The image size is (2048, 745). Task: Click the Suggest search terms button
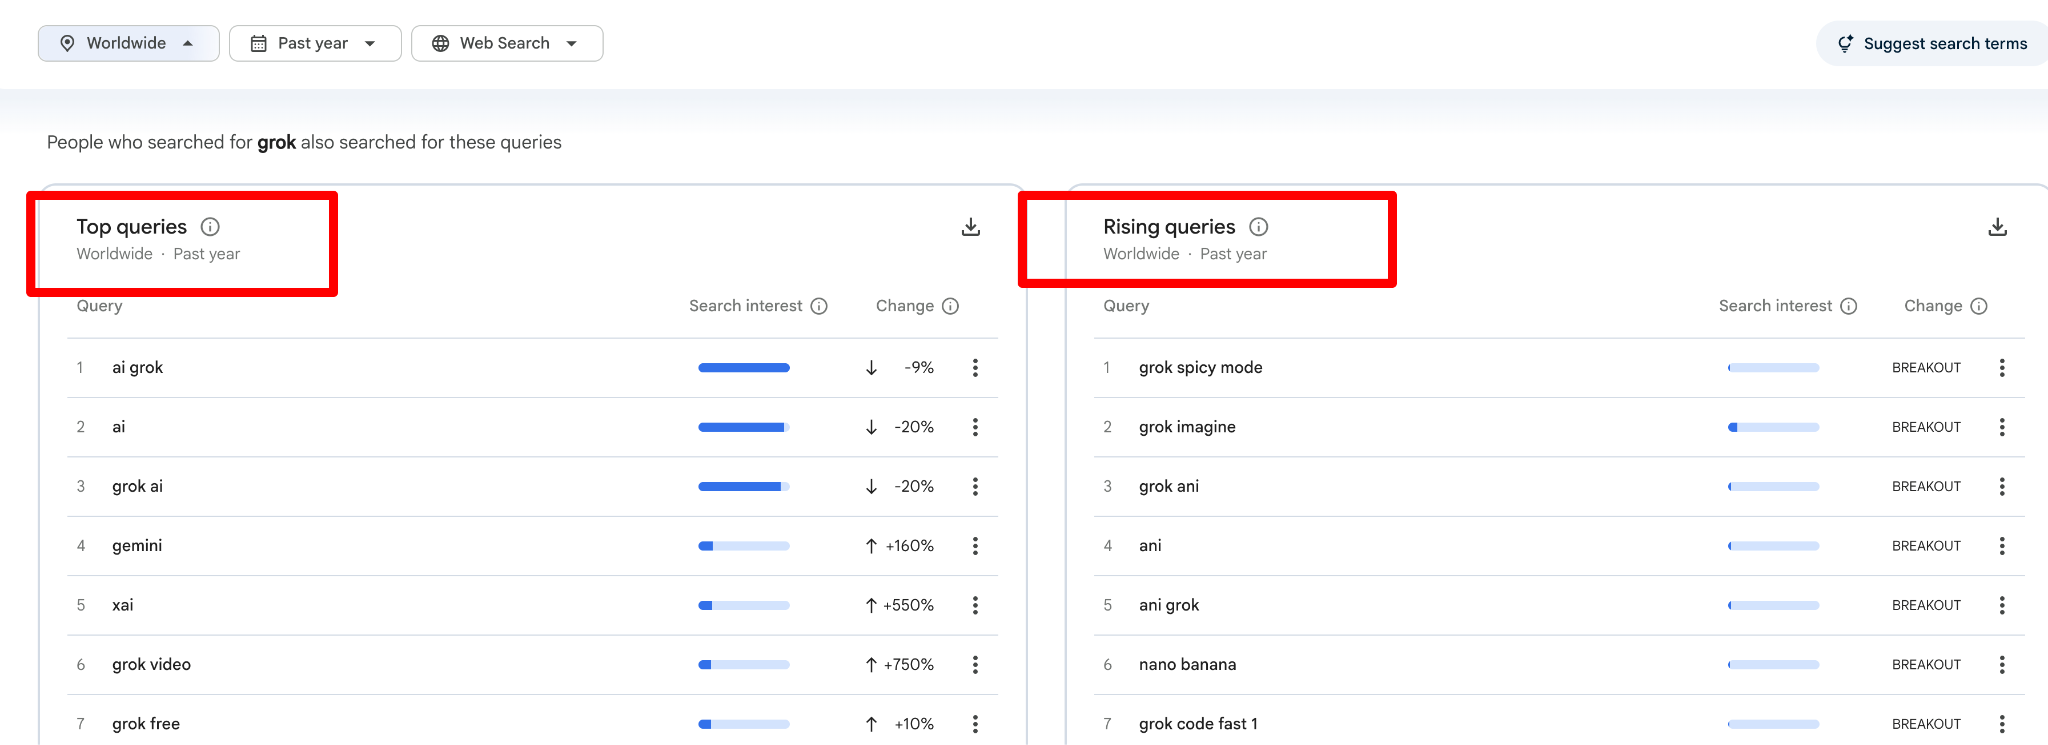click(x=1932, y=43)
